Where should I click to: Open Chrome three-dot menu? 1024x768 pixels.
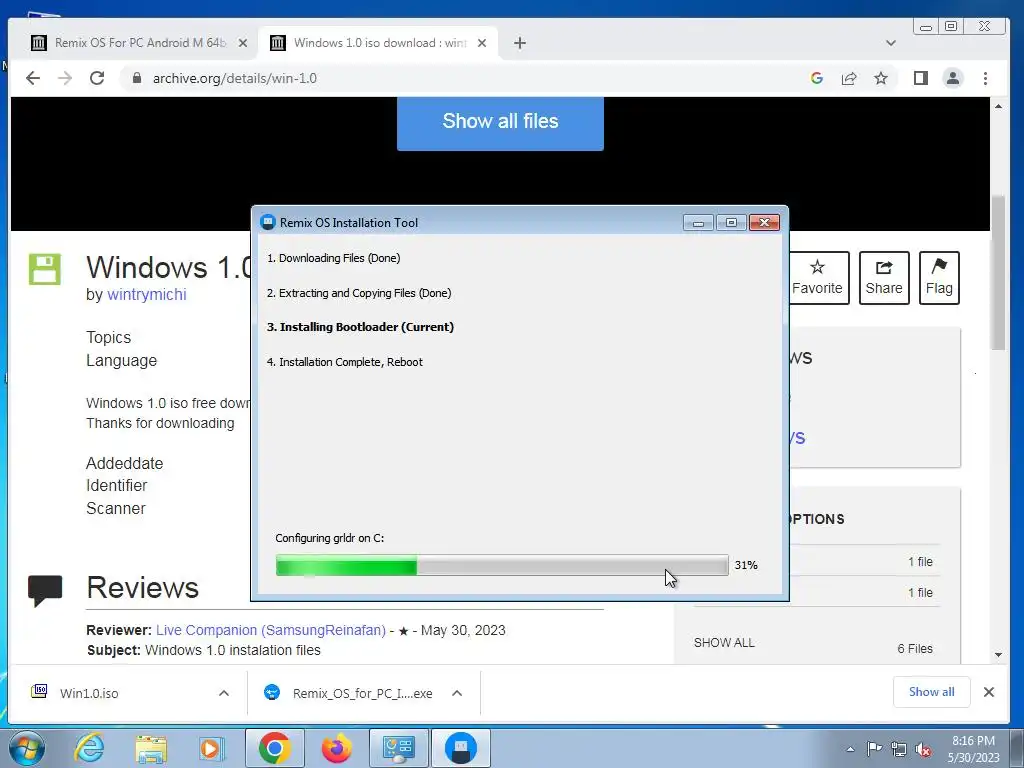tap(985, 78)
